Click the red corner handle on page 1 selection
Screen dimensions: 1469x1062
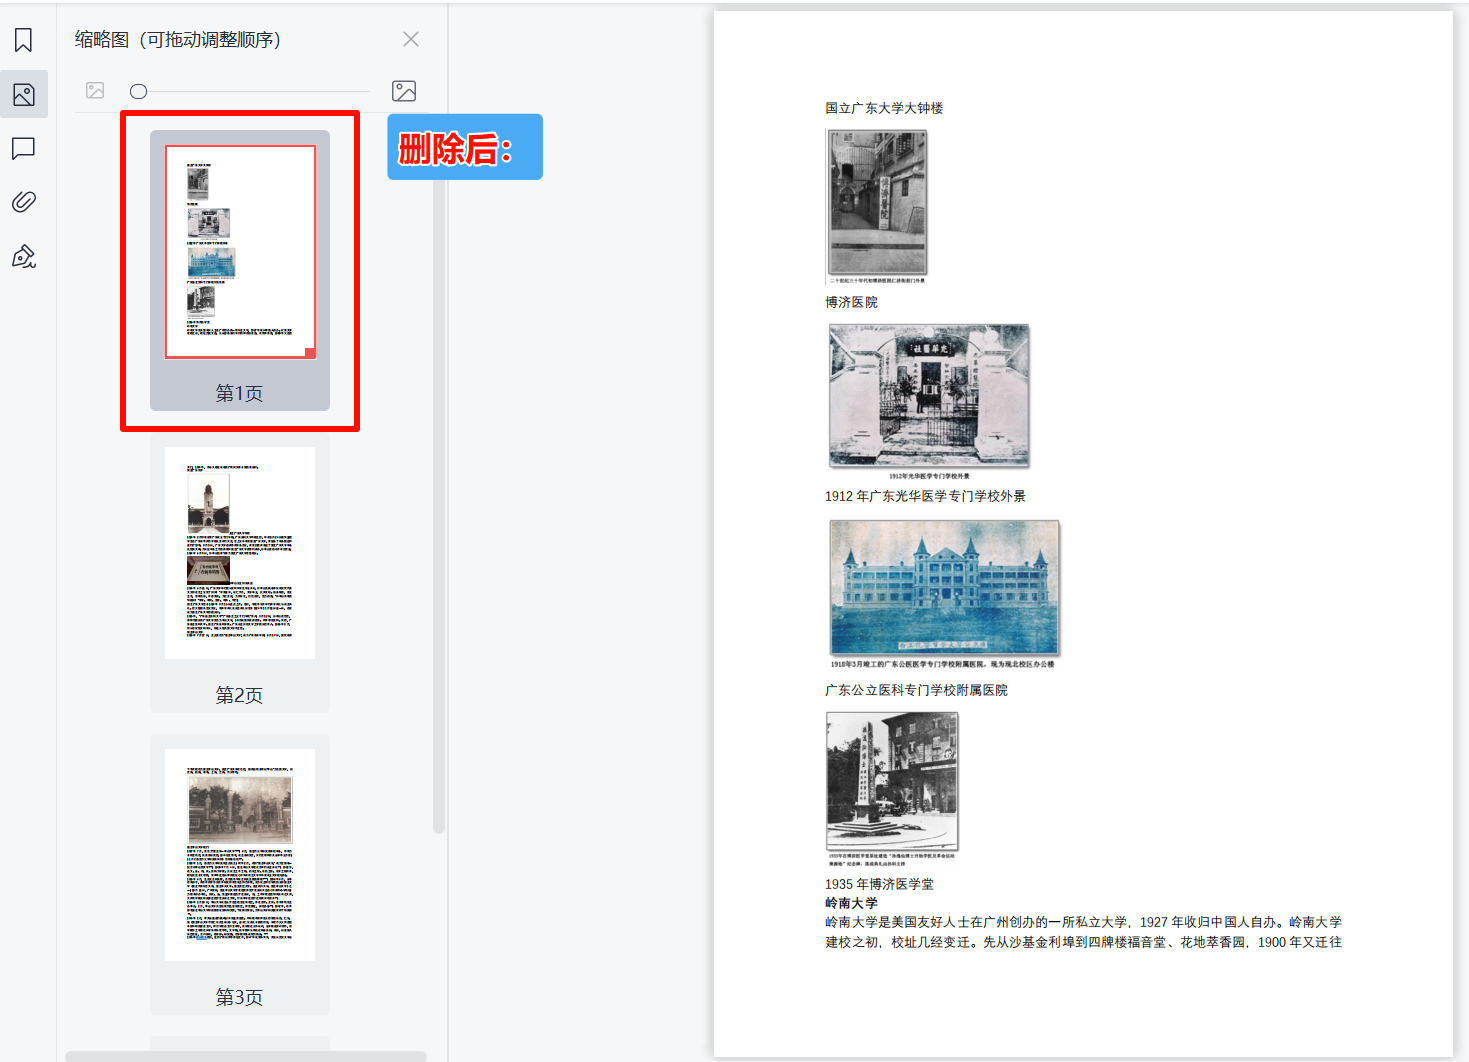coord(309,352)
